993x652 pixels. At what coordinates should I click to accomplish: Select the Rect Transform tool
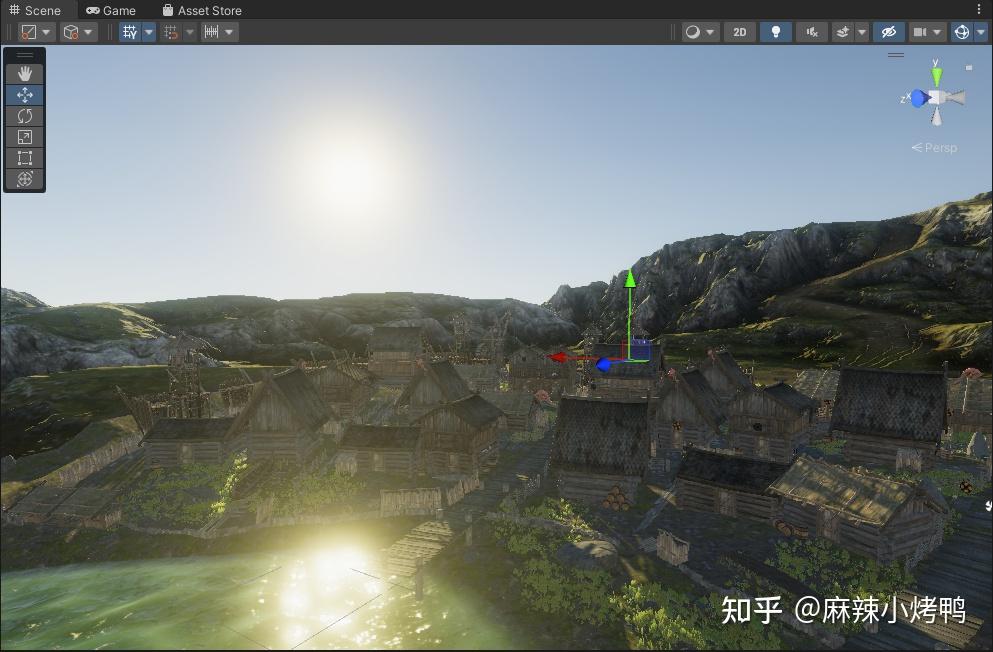tap(24, 157)
